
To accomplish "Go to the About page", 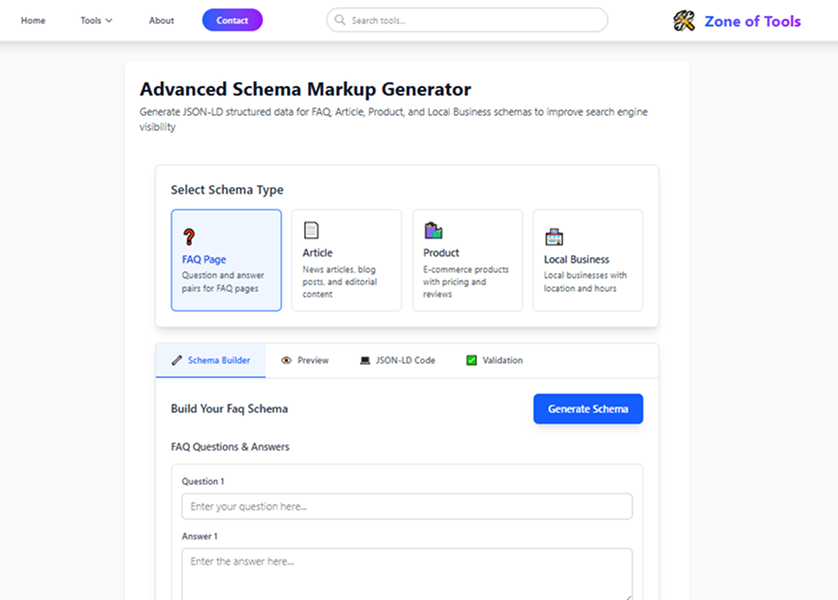I will 161,20.
